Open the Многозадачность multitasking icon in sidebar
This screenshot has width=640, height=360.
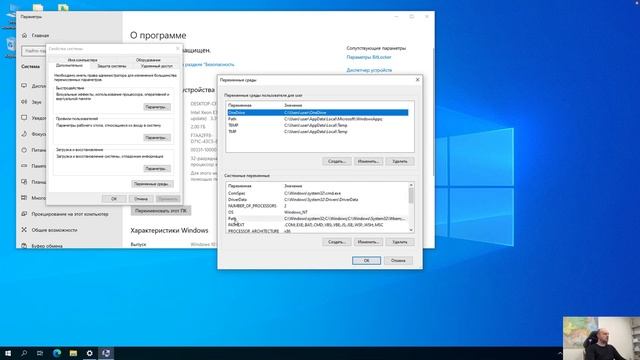point(24,198)
